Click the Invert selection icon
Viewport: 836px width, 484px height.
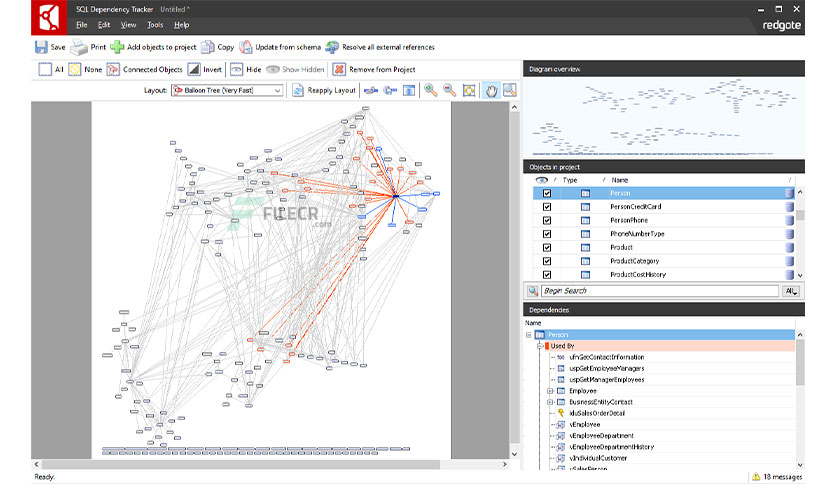click(194, 69)
